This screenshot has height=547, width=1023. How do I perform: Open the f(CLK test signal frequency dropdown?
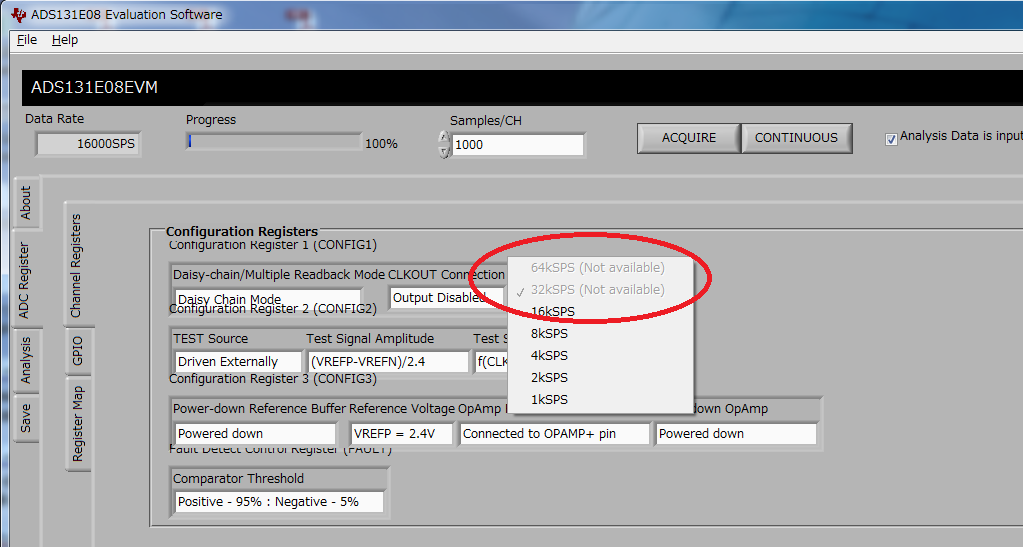click(492, 362)
